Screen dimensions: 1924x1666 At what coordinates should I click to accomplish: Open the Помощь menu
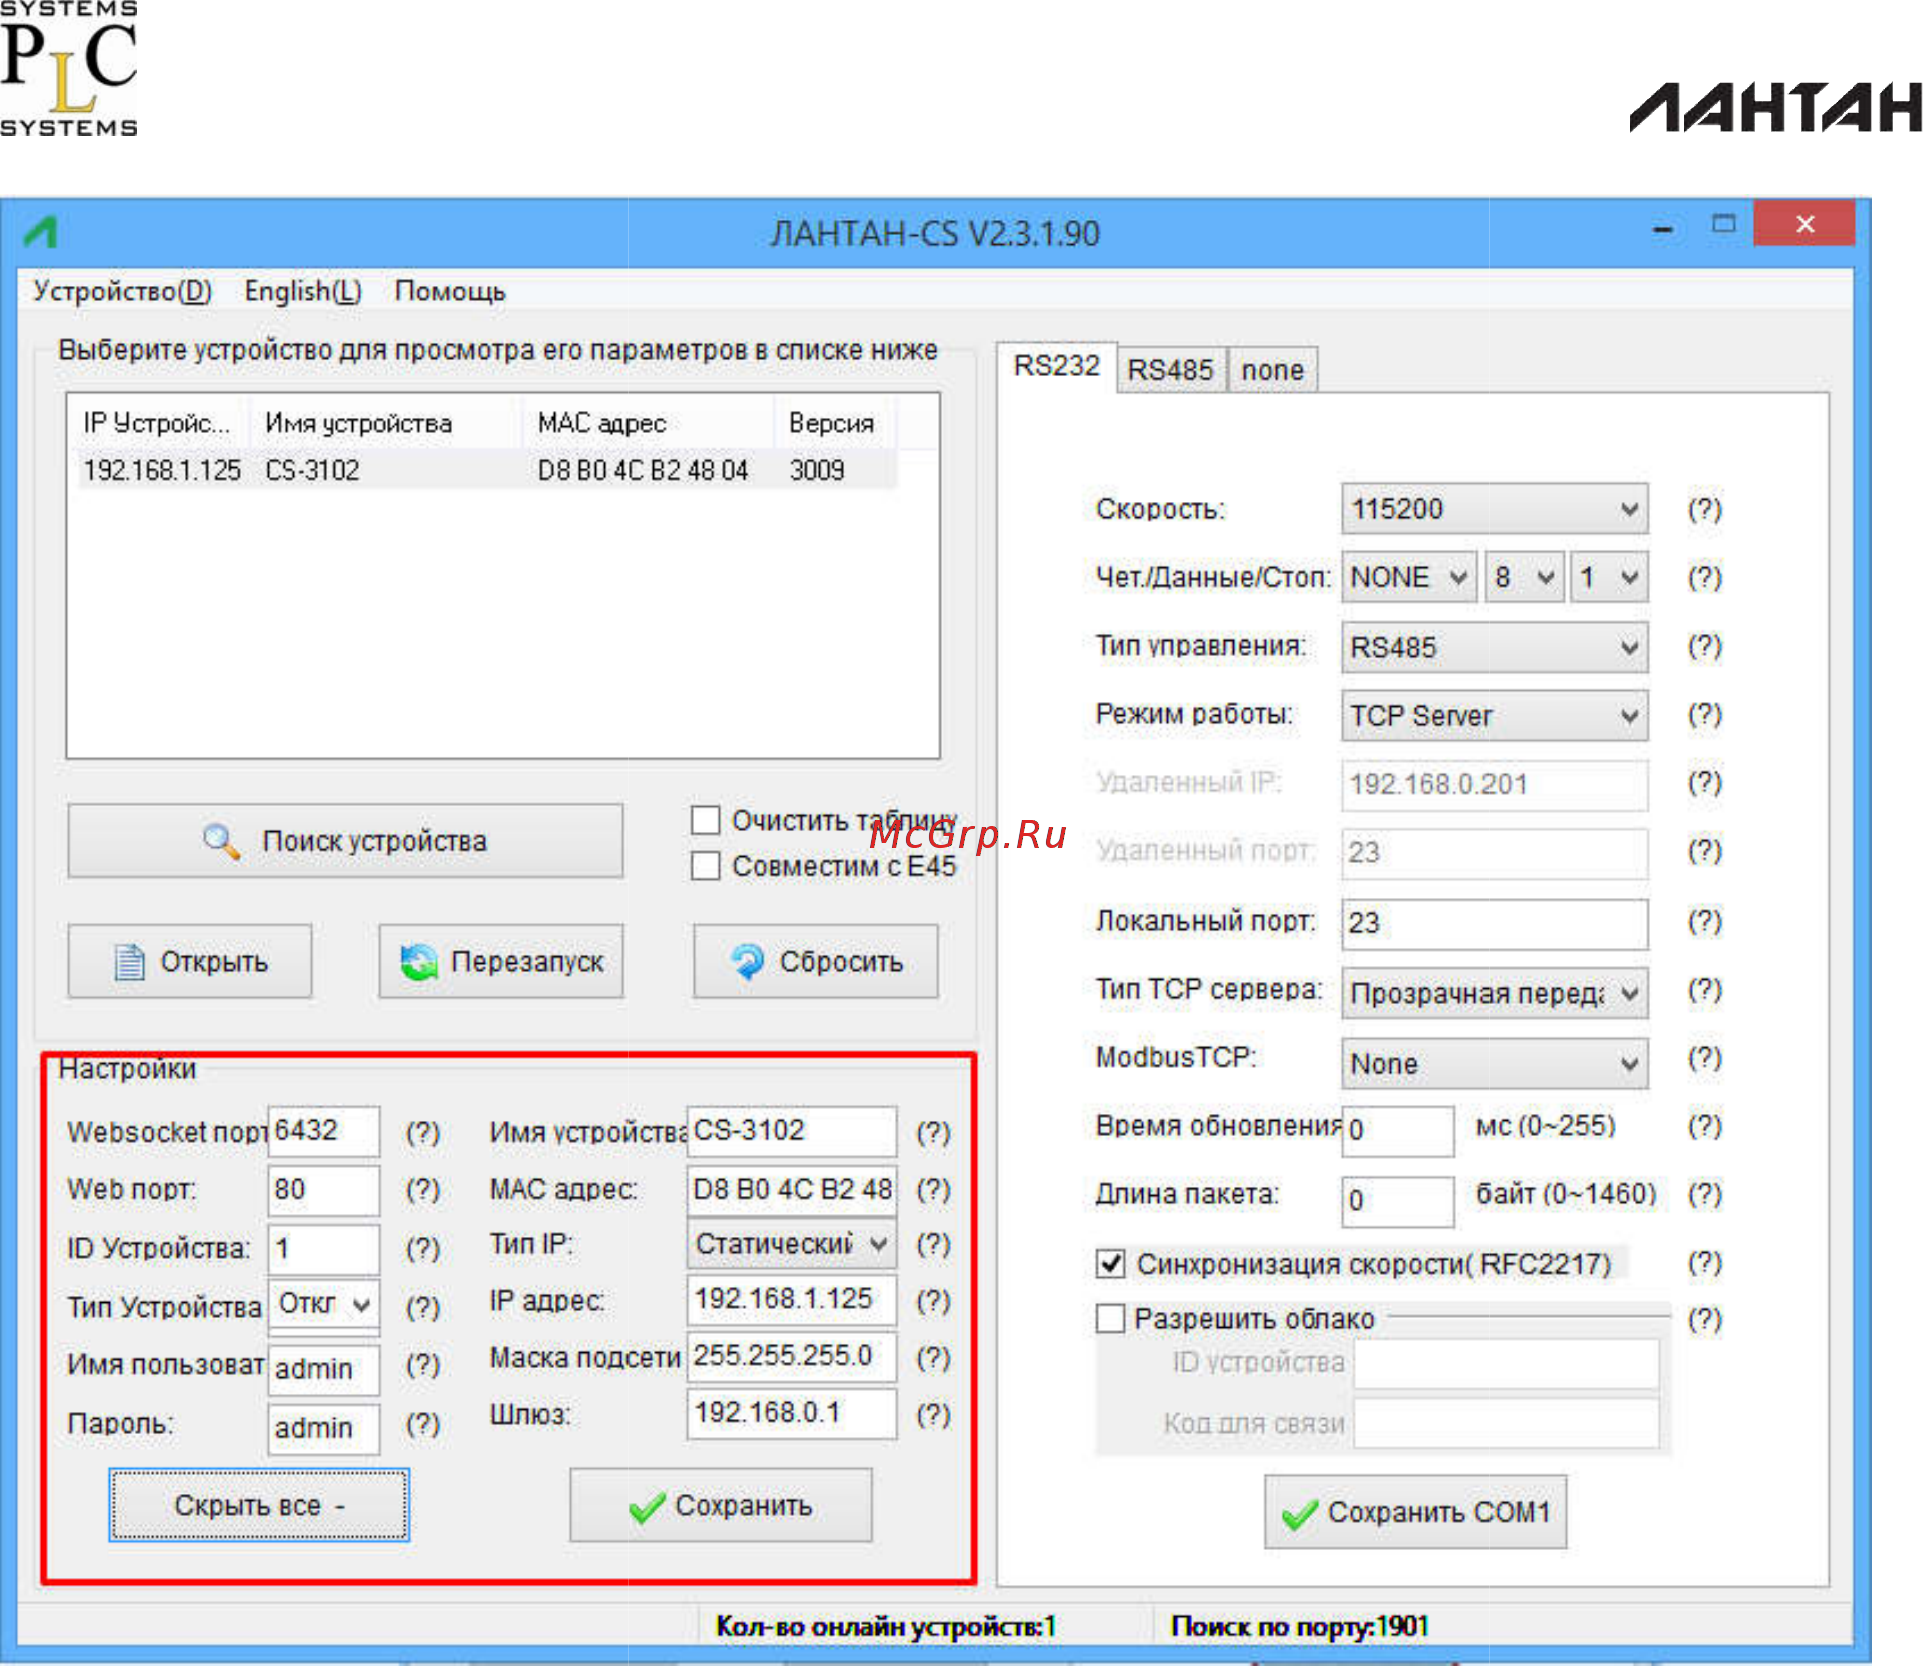[x=450, y=292]
